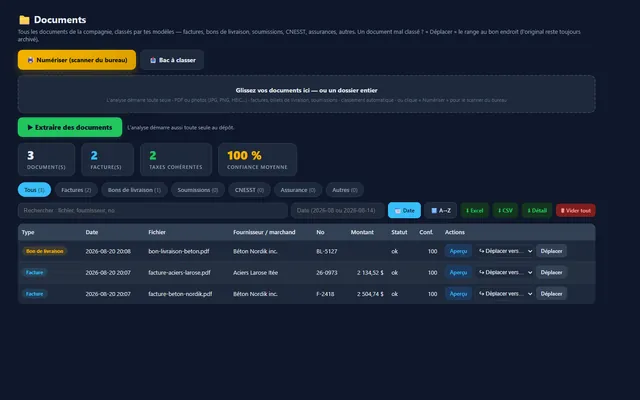Image resolution: width=640 pixels, height=400 pixels.
Task: Switch to the Factures (2) tab
Action: 76,190
